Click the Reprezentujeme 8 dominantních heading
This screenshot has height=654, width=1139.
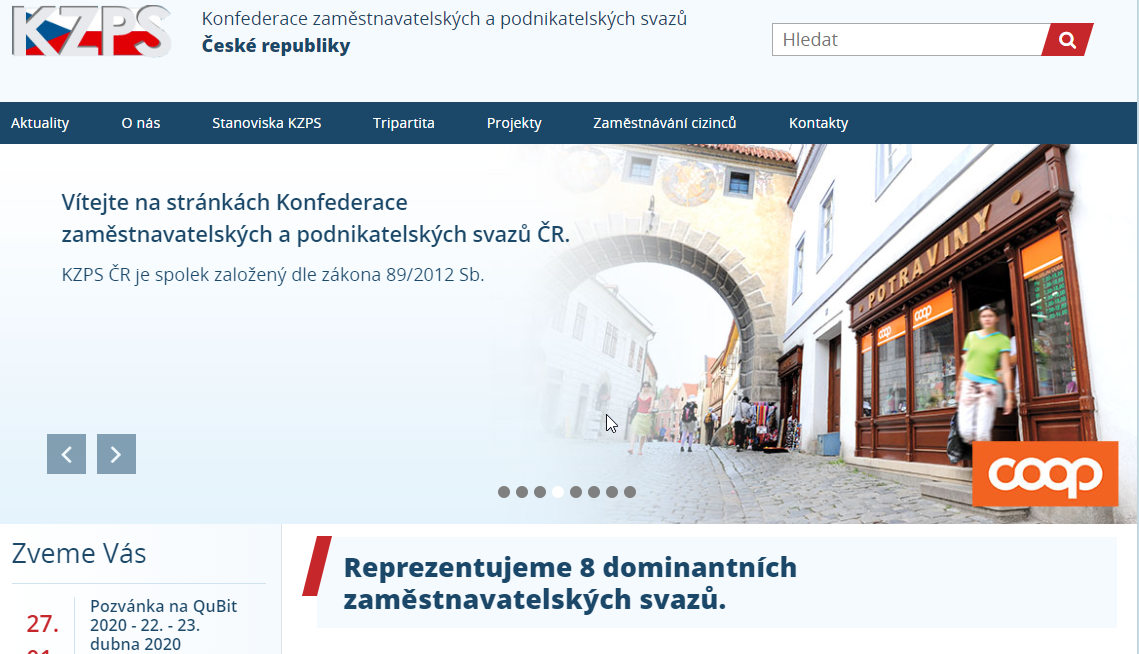tap(570, 584)
